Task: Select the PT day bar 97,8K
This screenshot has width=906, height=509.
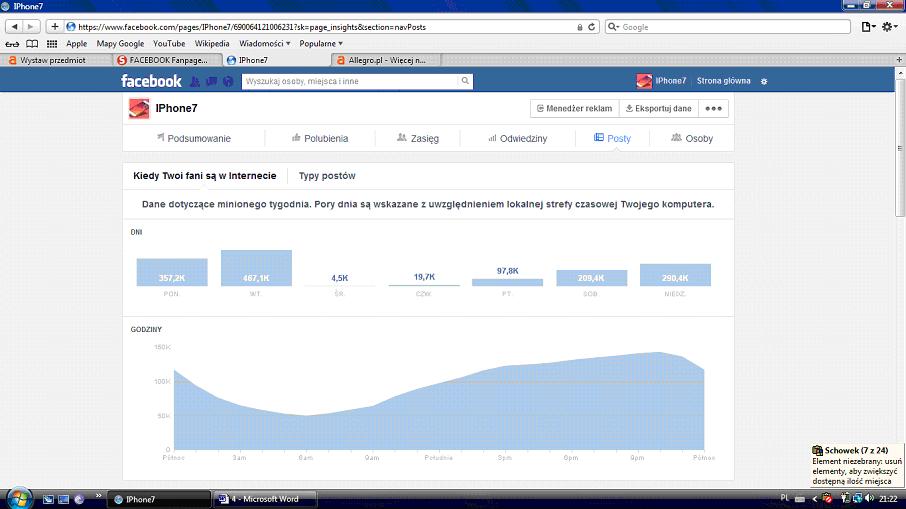Action: point(507,283)
